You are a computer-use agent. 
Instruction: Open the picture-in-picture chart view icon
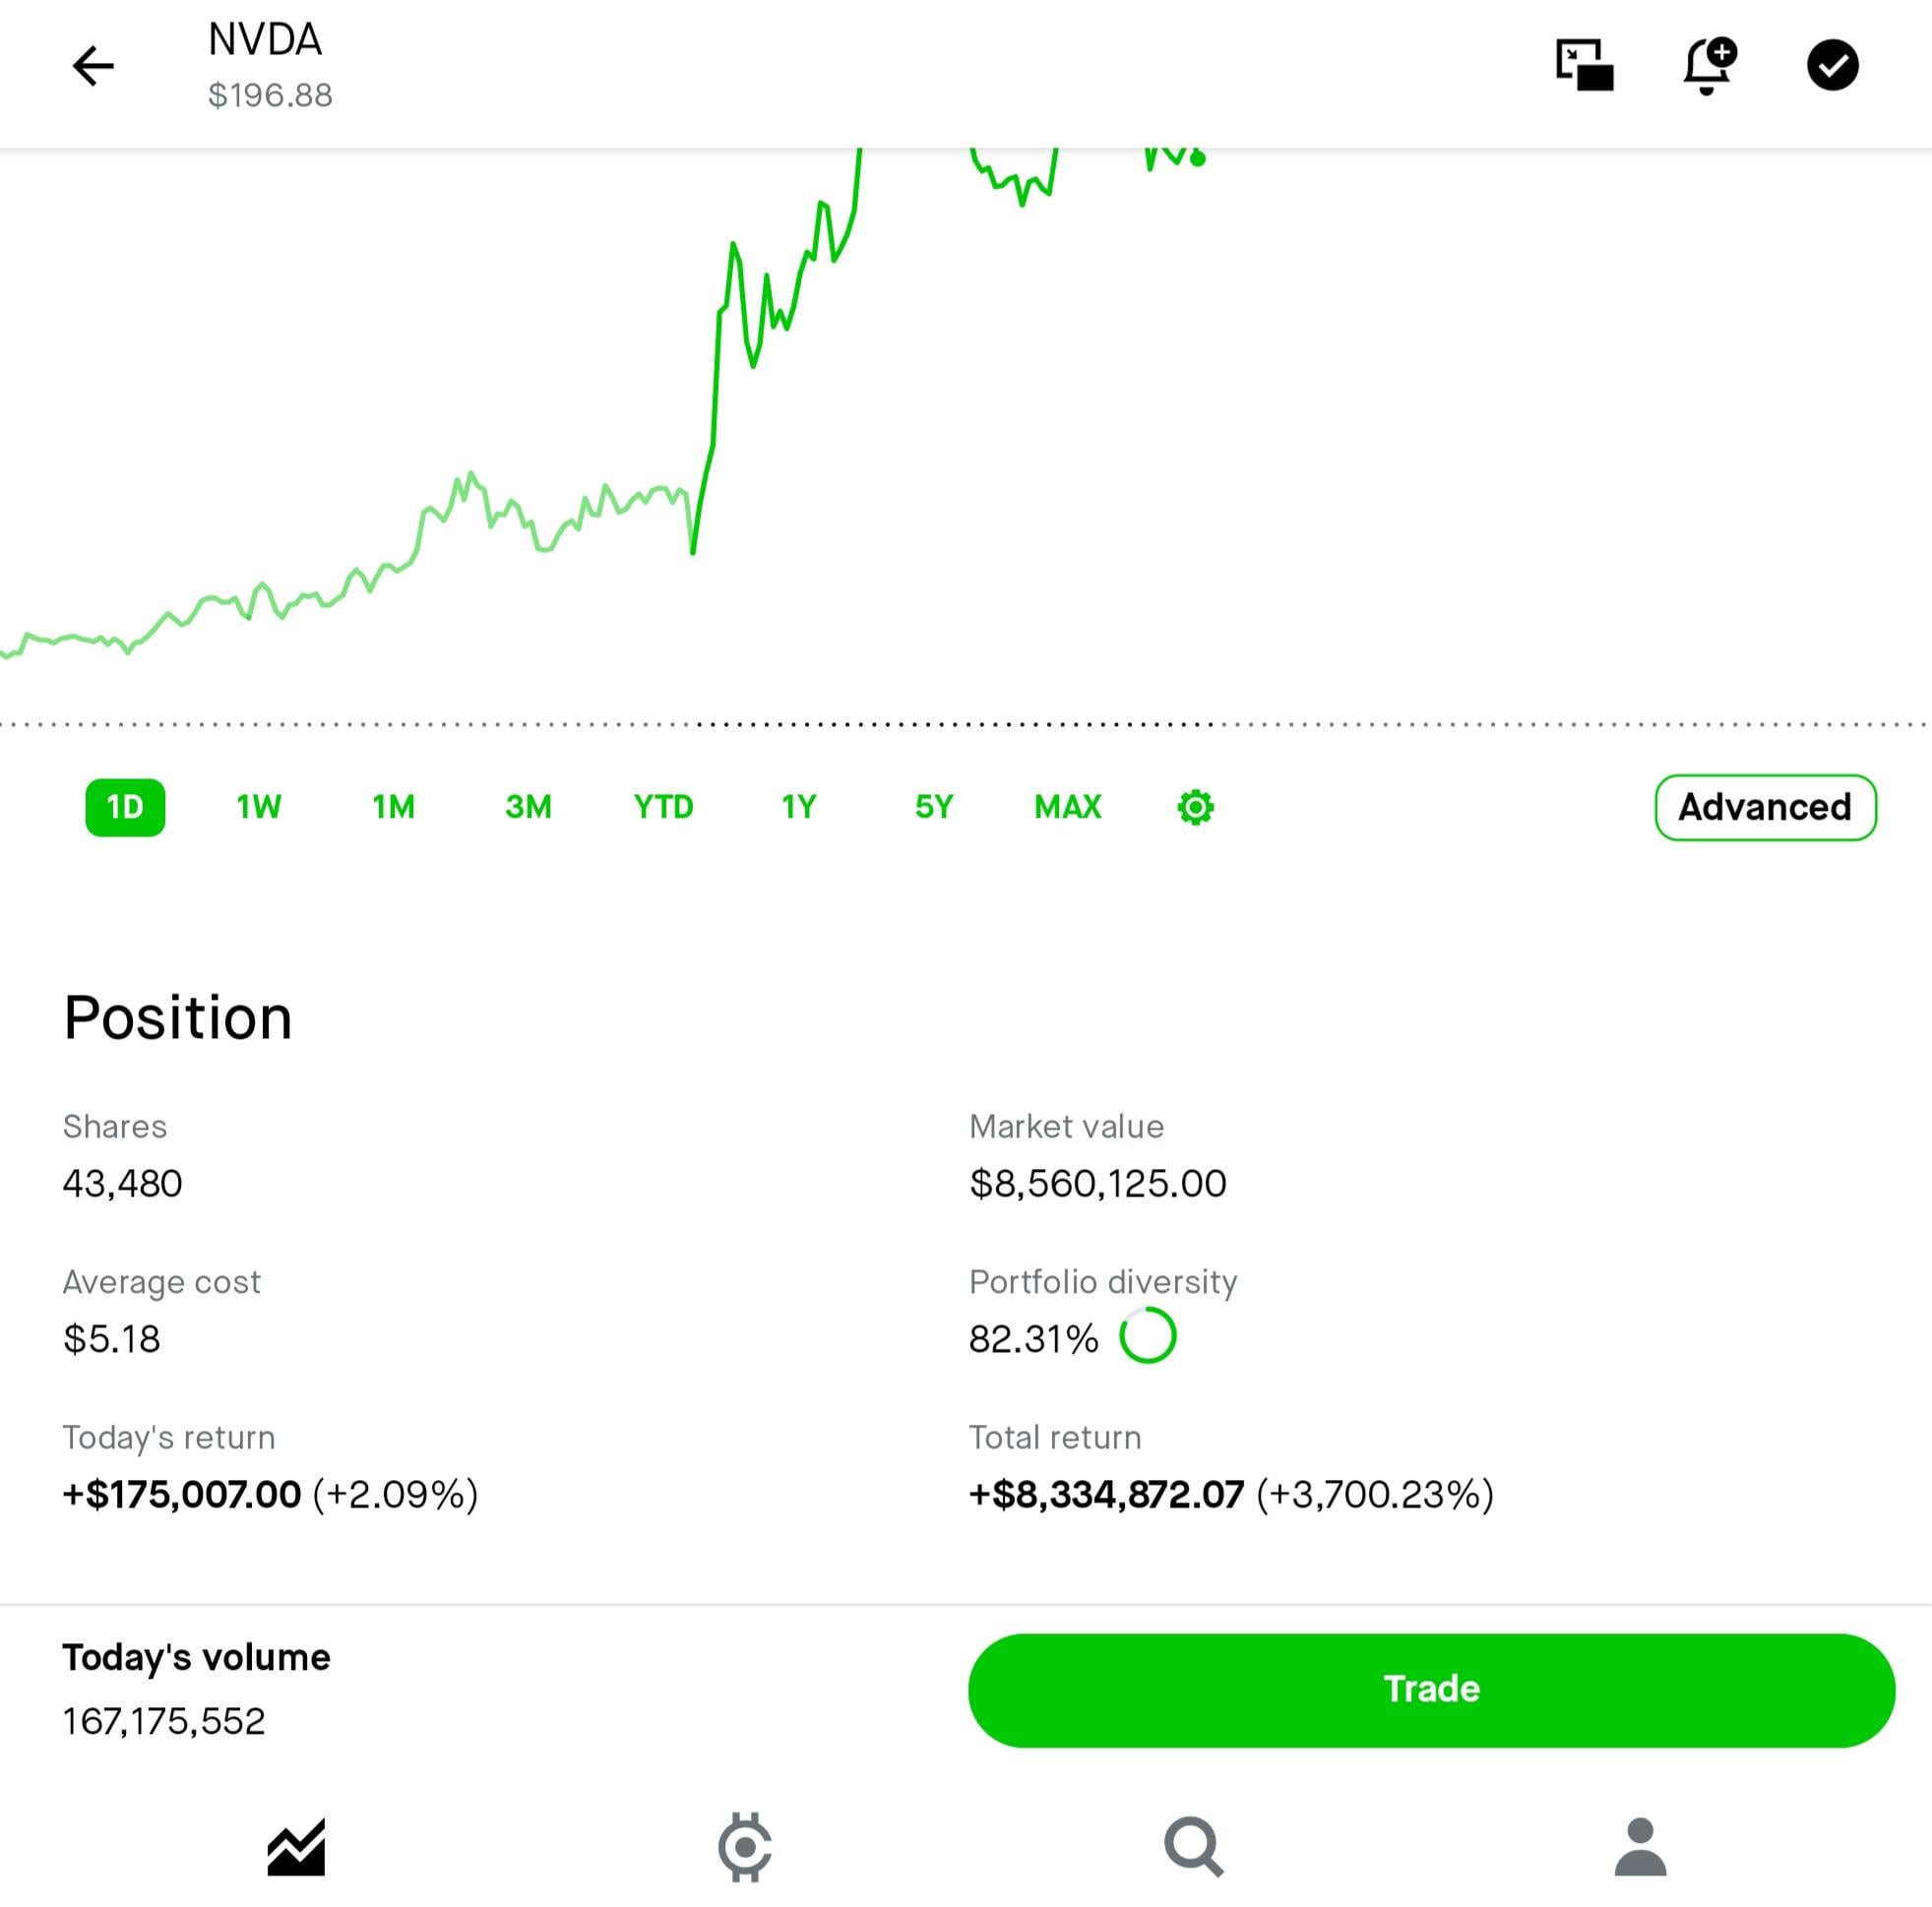[1584, 66]
